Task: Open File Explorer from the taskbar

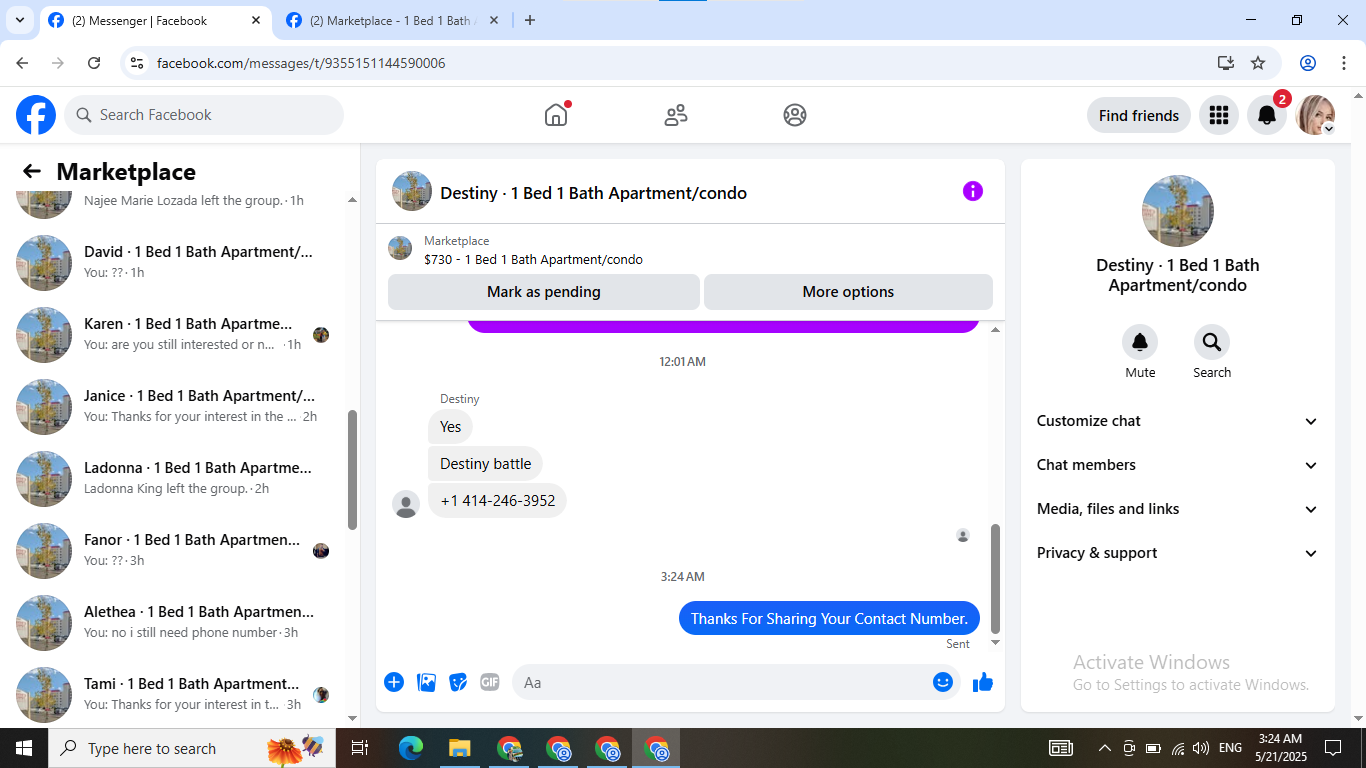Action: tap(459, 748)
